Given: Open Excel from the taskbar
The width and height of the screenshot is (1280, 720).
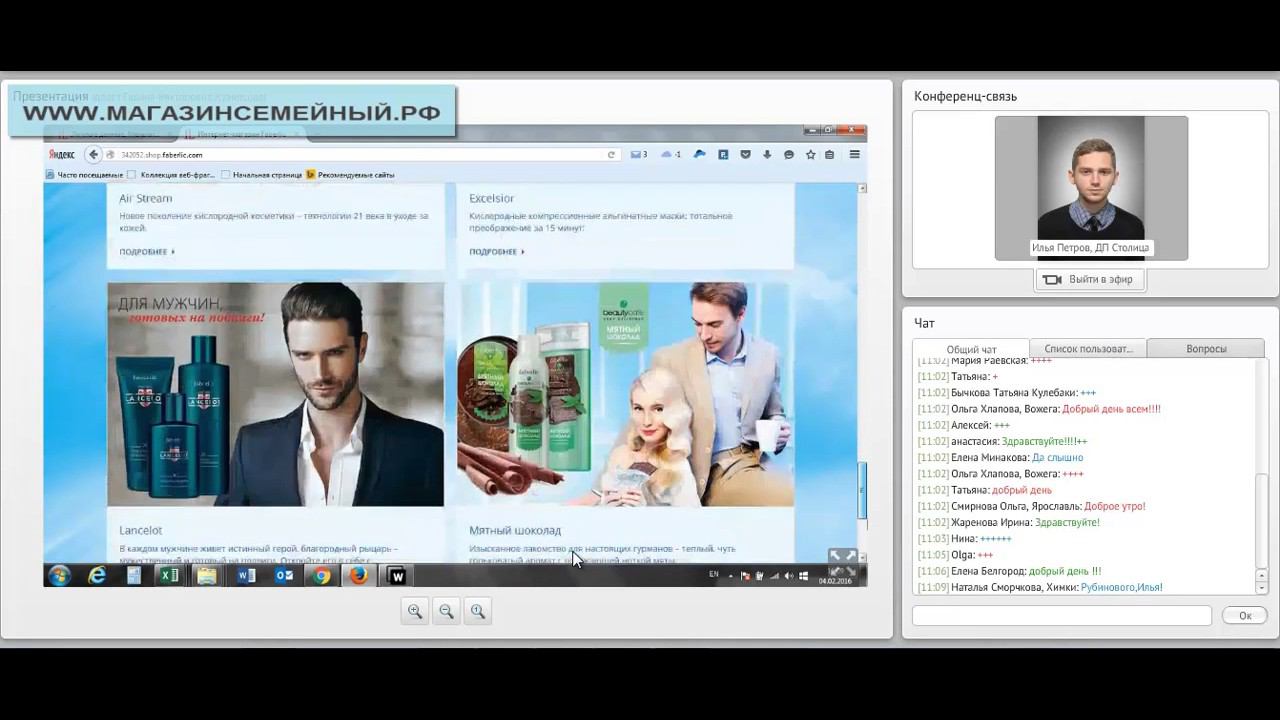Looking at the screenshot, I should pyautogui.click(x=170, y=575).
